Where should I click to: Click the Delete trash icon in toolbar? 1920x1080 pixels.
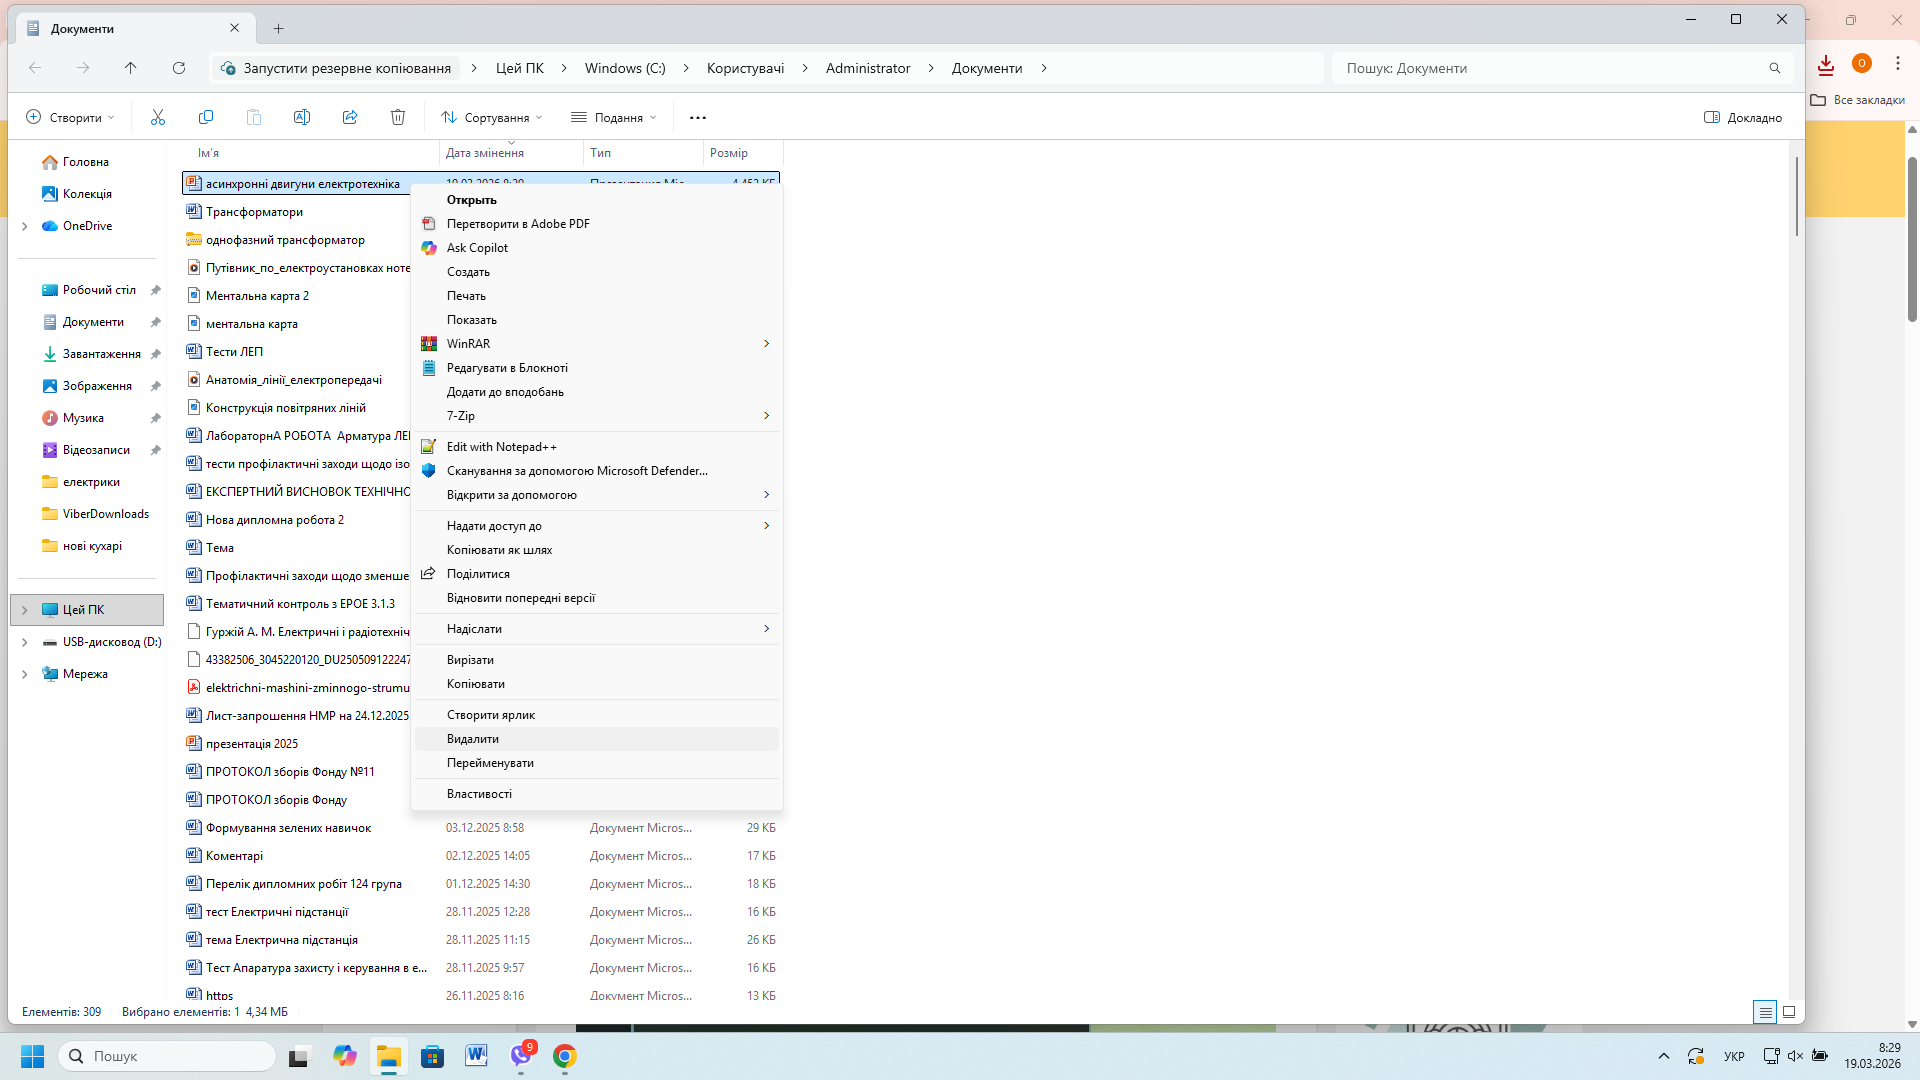coord(398,117)
